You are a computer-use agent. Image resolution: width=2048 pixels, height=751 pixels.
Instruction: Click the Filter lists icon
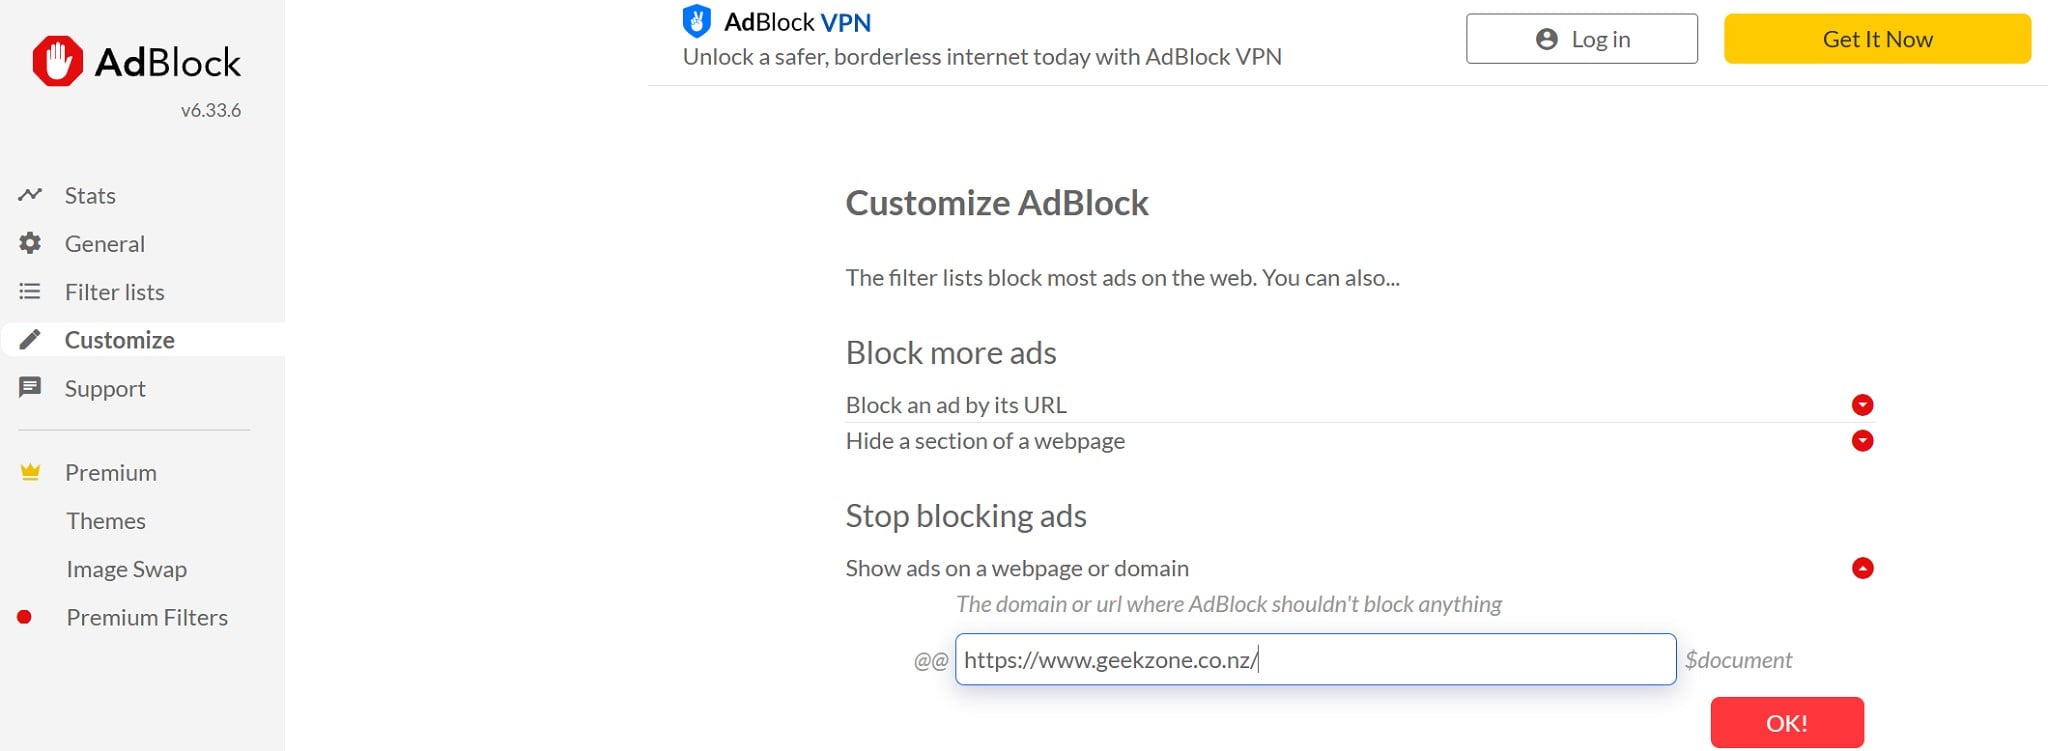[x=30, y=292]
